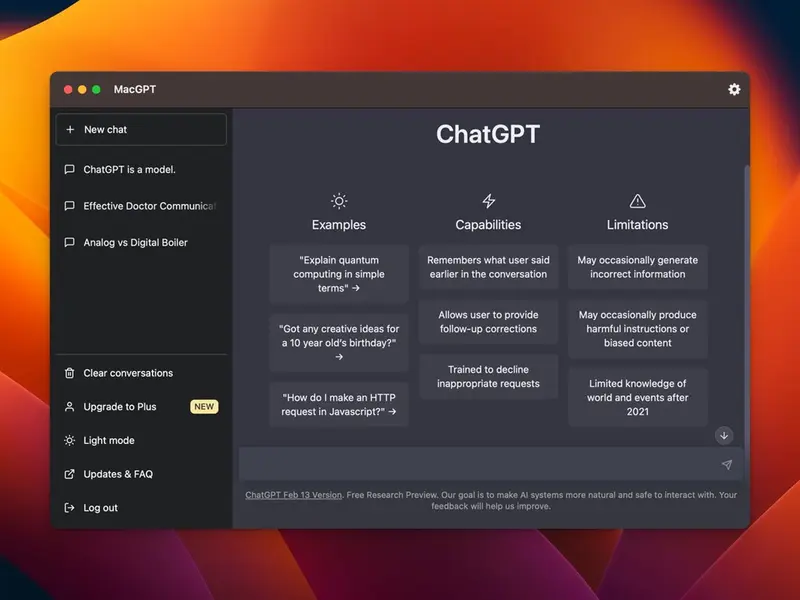This screenshot has height=600, width=800.
Task: Click 'May occasionally generate incorrect information' card
Action: tap(638, 267)
